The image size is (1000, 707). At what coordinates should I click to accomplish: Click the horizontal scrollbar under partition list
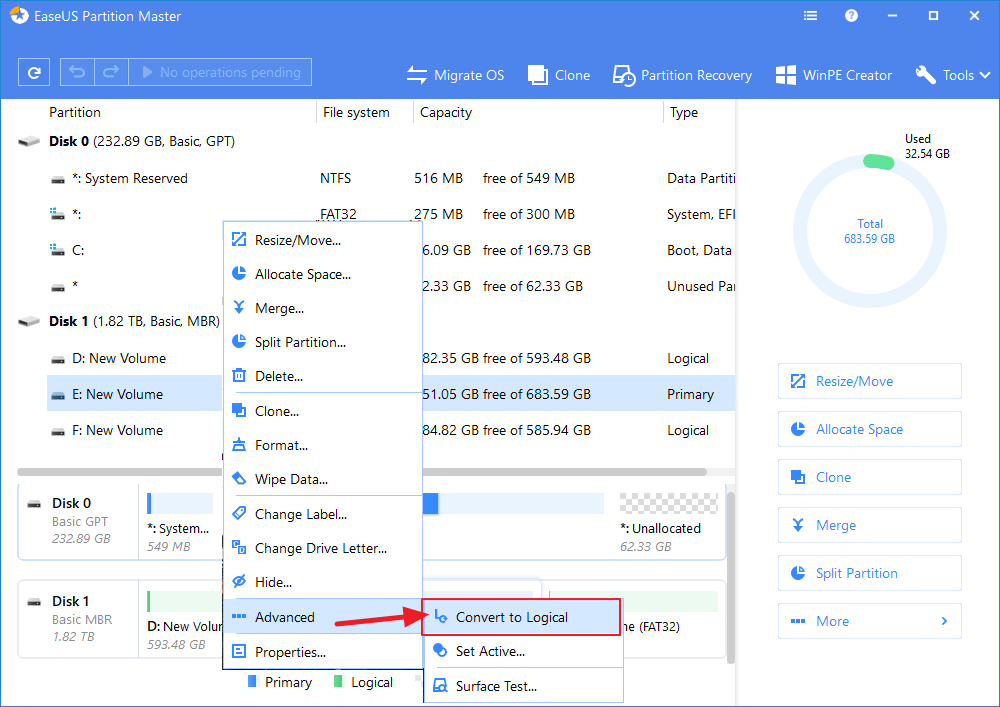pos(362,472)
